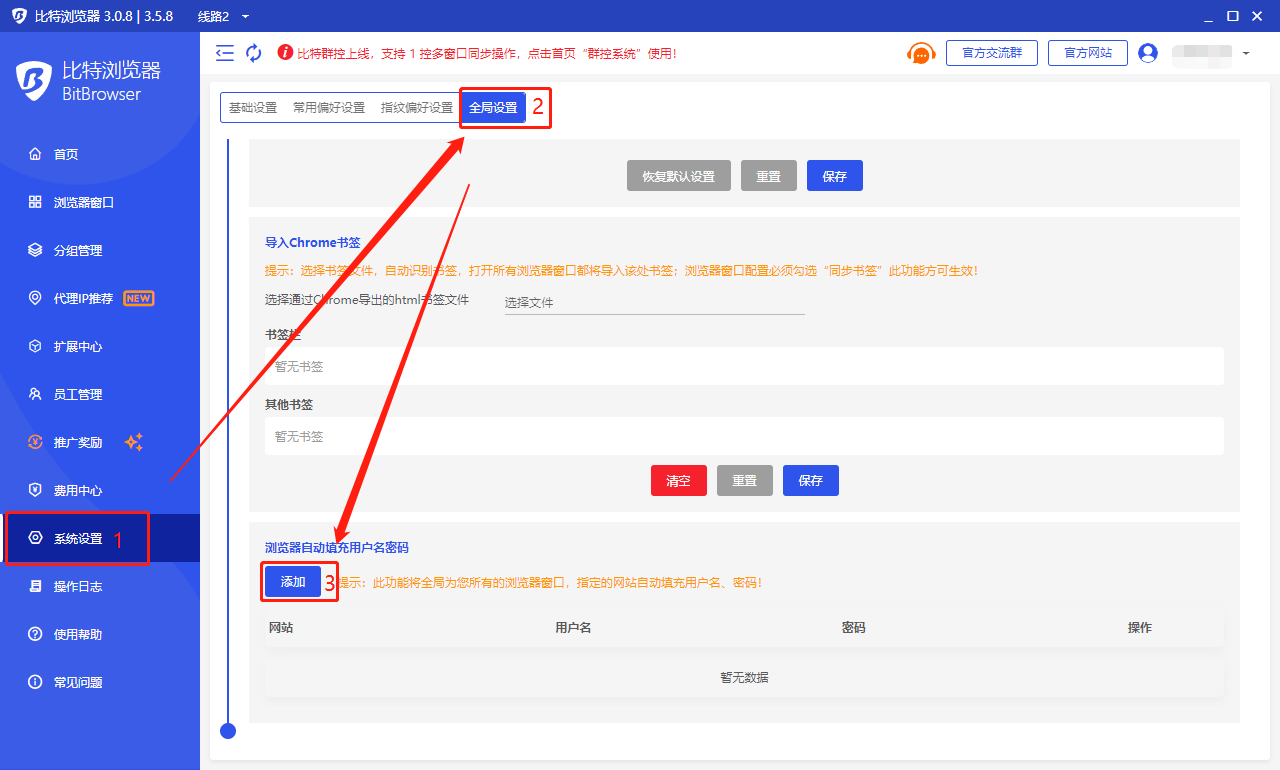Switch to the 指纹偏好设置 tab
The width and height of the screenshot is (1280, 770).
coord(417,108)
